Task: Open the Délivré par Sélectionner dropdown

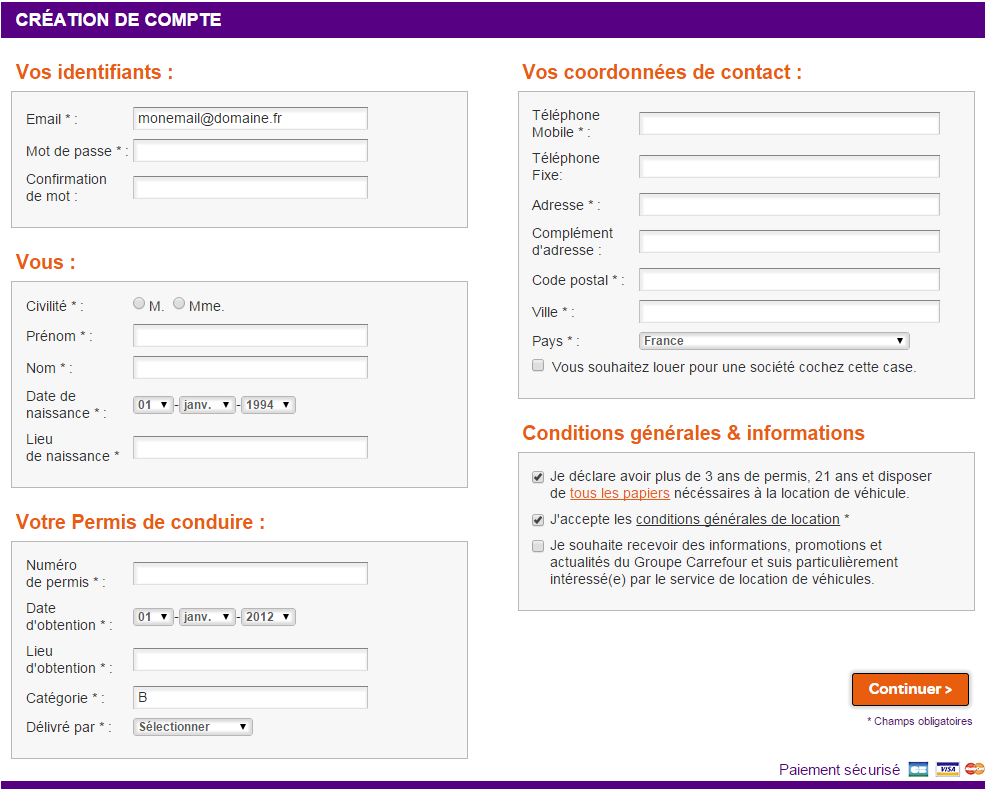Action: 193,727
